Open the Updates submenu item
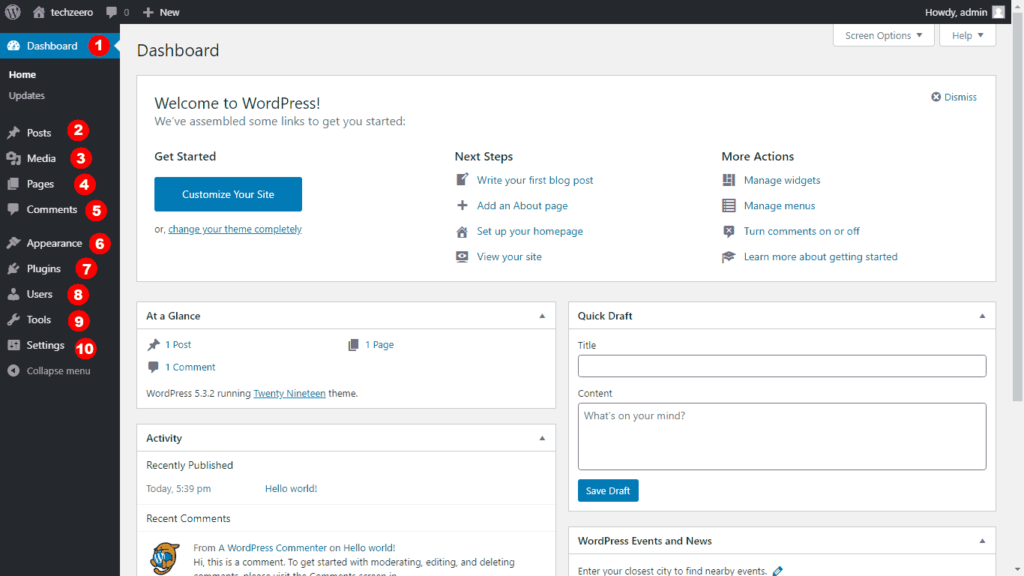The image size is (1024, 576). pyautogui.click(x=27, y=95)
